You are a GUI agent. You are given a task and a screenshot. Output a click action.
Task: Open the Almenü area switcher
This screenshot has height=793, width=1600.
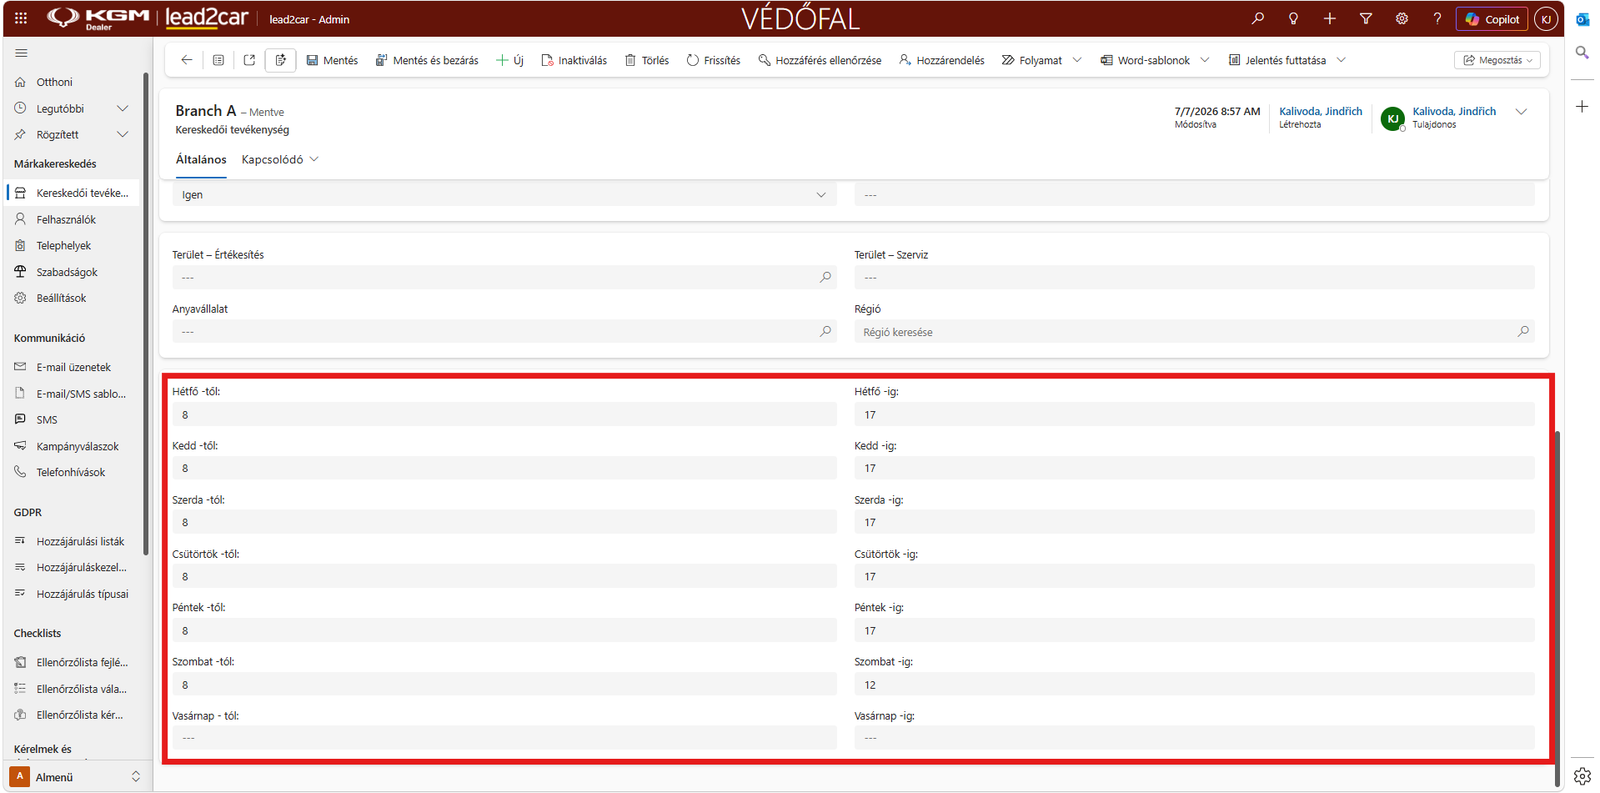pyautogui.click(x=77, y=777)
